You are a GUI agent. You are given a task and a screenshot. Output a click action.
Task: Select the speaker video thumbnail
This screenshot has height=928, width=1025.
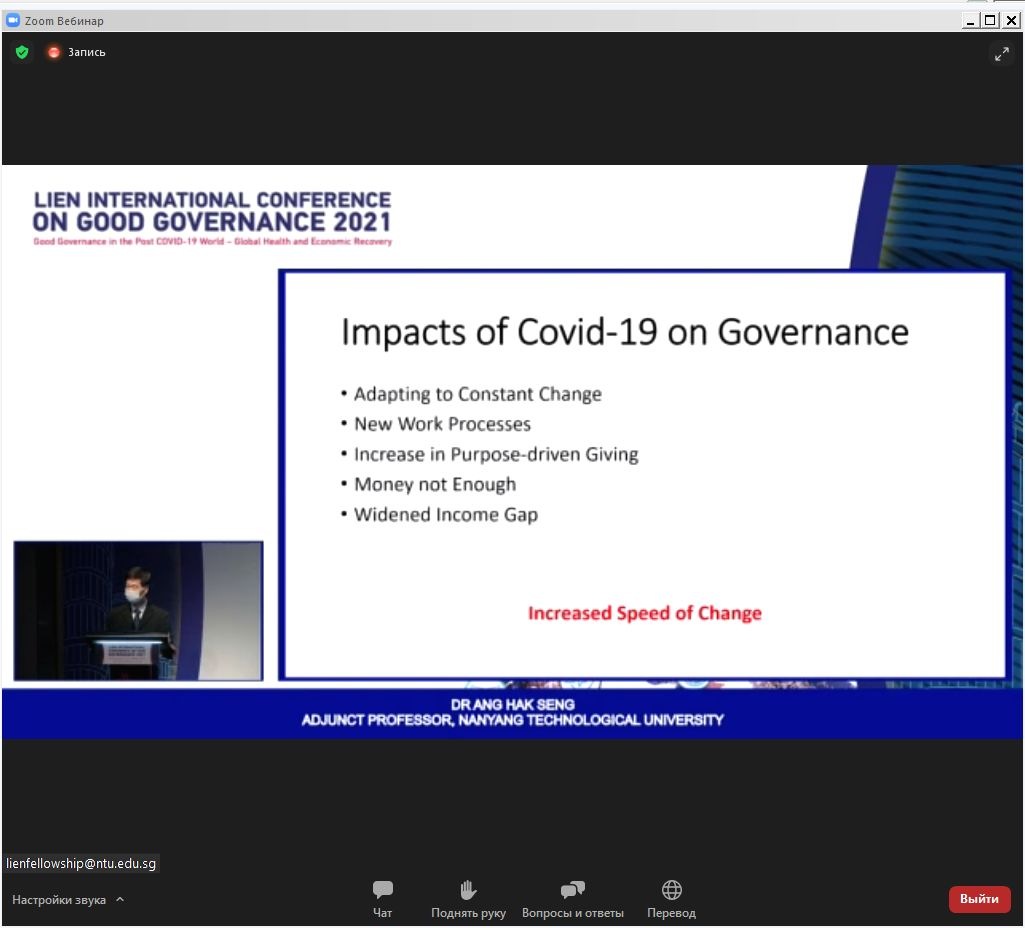(x=138, y=611)
